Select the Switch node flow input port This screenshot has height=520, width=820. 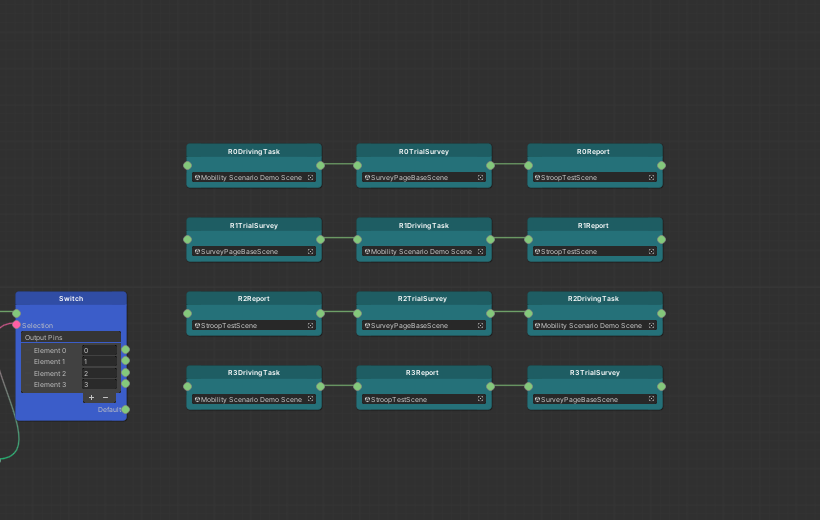(x=16, y=313)
